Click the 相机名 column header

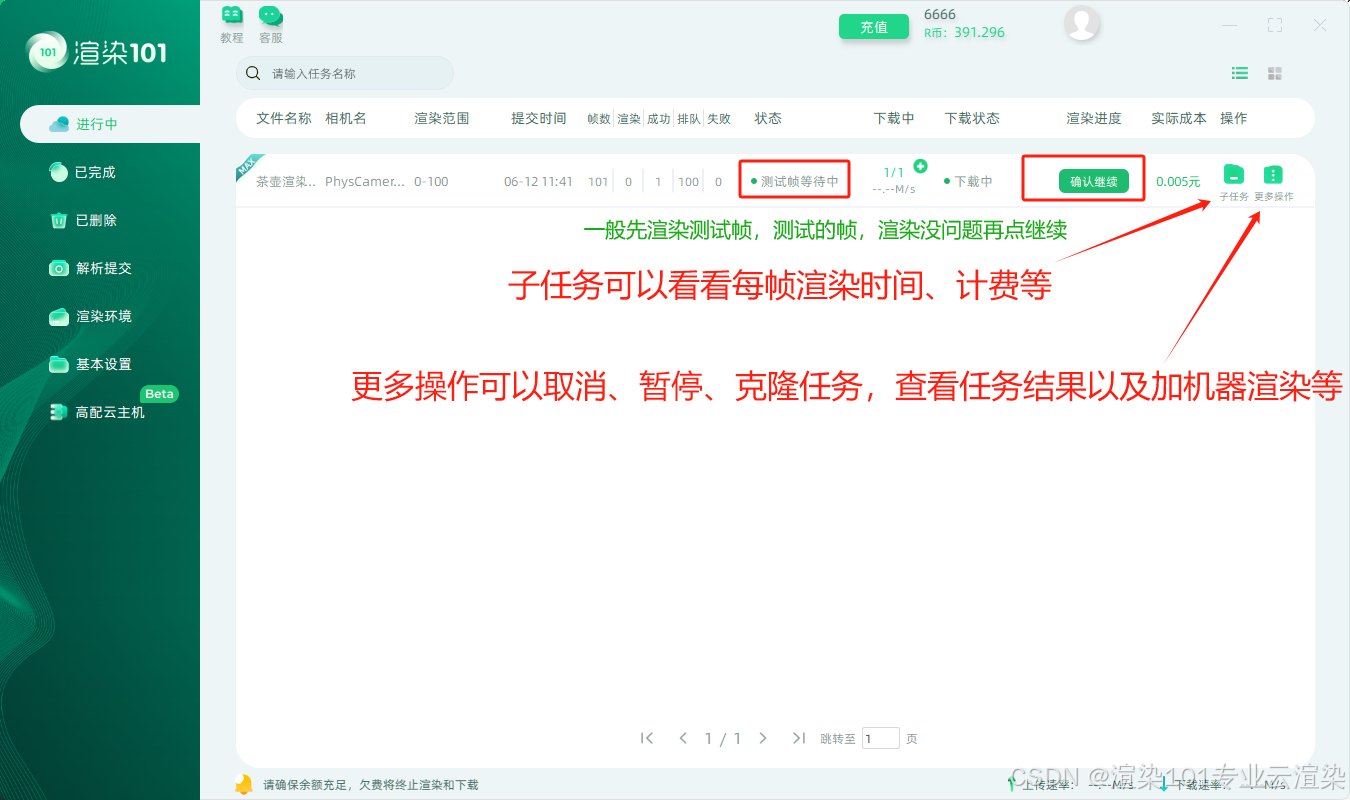click(346, 118)
